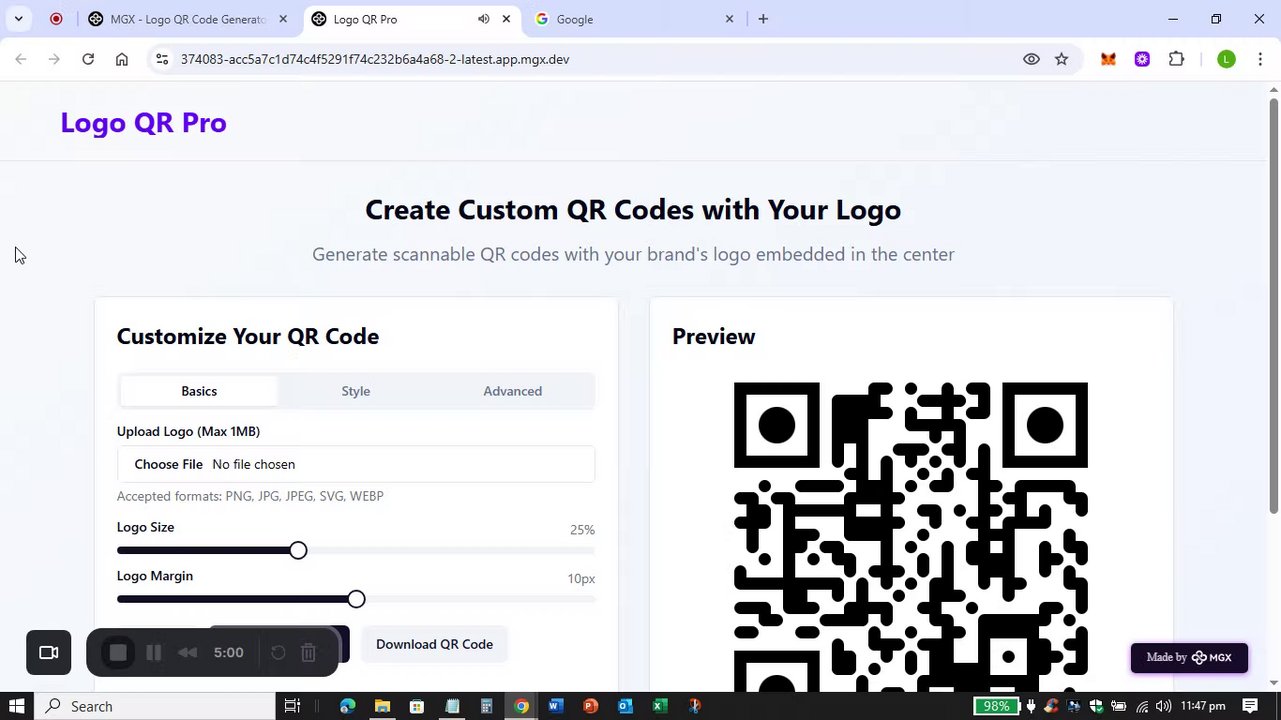Open PowerPoint from the taskbar
Image resolution: width=1281 pixels, height=720 pixels.
(590, 706)
